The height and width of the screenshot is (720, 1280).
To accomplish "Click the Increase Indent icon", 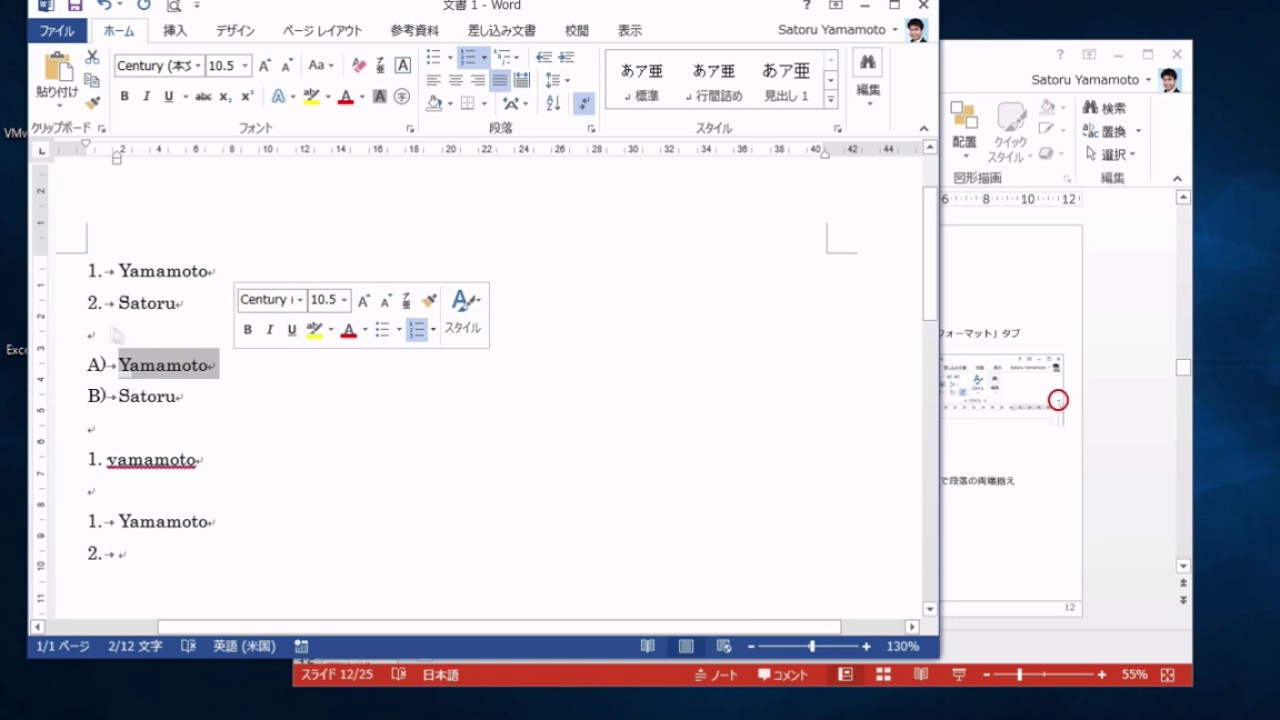I will point(568,58).
